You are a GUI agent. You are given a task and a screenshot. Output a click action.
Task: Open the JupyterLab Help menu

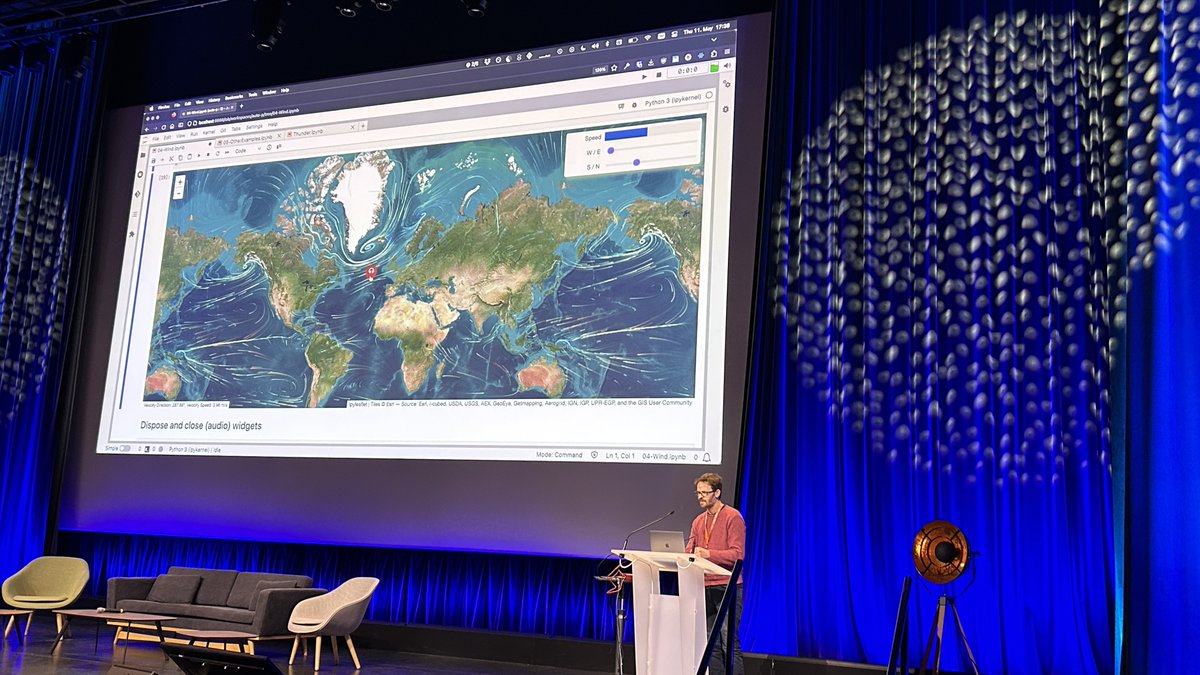(272, 124)
